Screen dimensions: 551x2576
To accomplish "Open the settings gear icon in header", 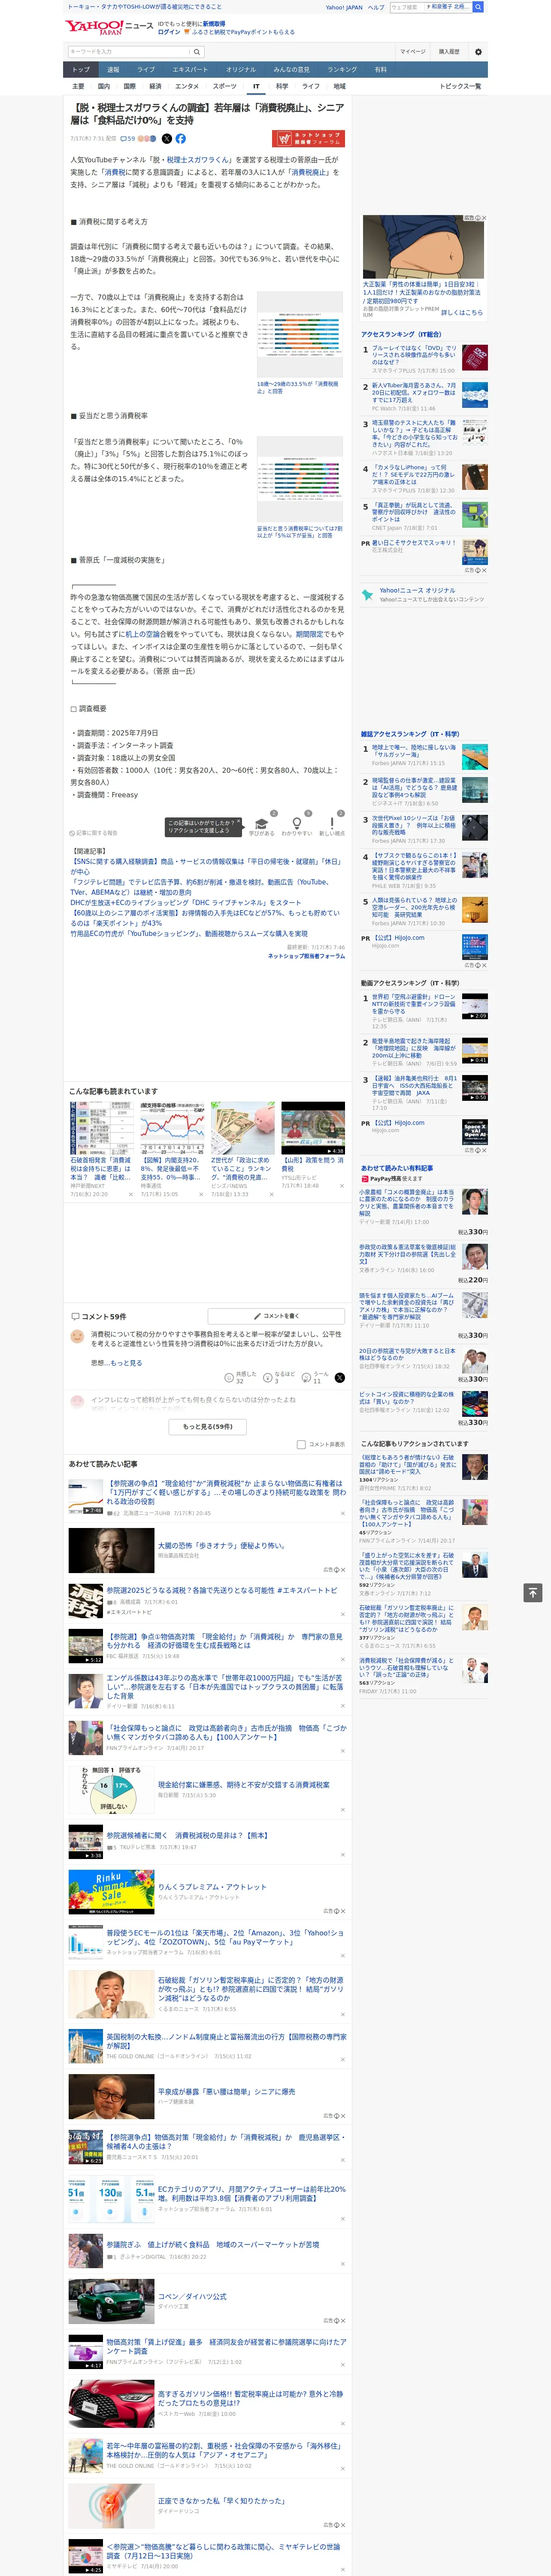I will 477,52.
